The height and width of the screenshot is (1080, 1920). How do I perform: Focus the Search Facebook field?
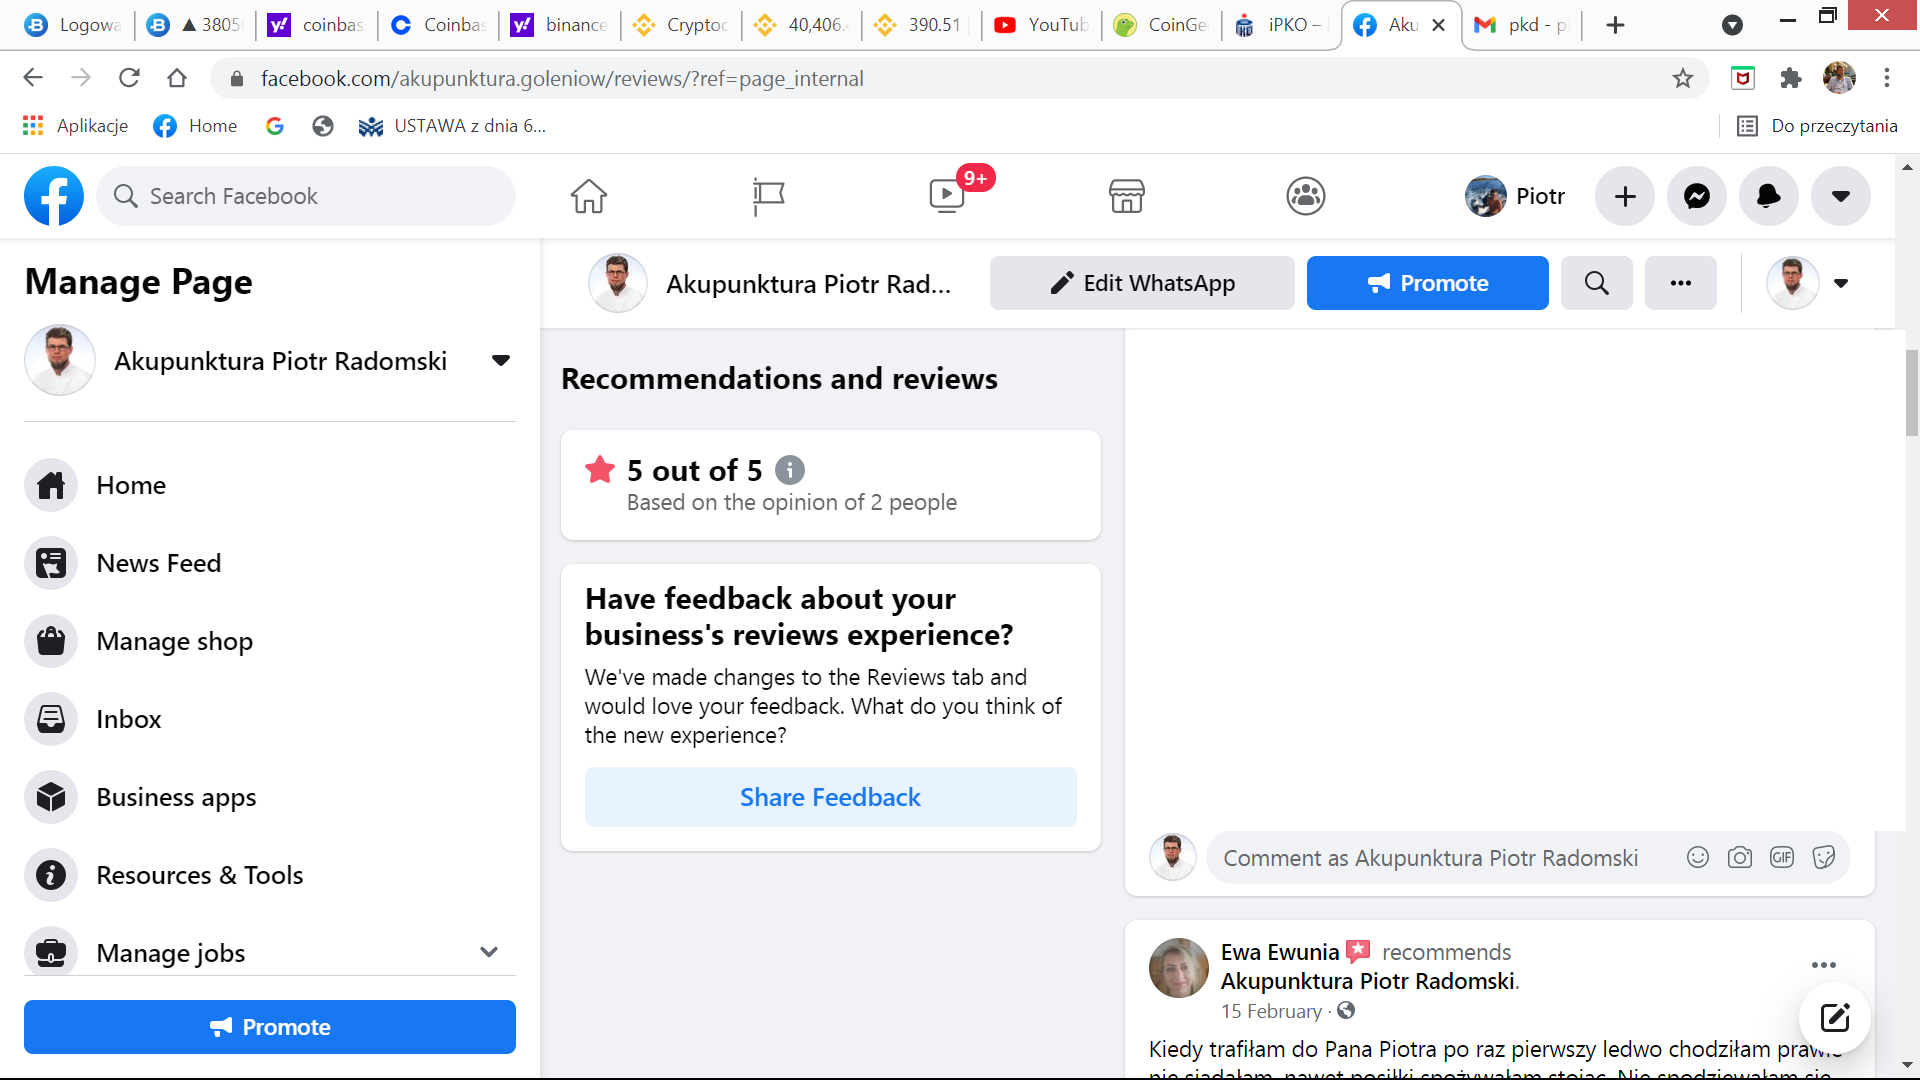306,196
